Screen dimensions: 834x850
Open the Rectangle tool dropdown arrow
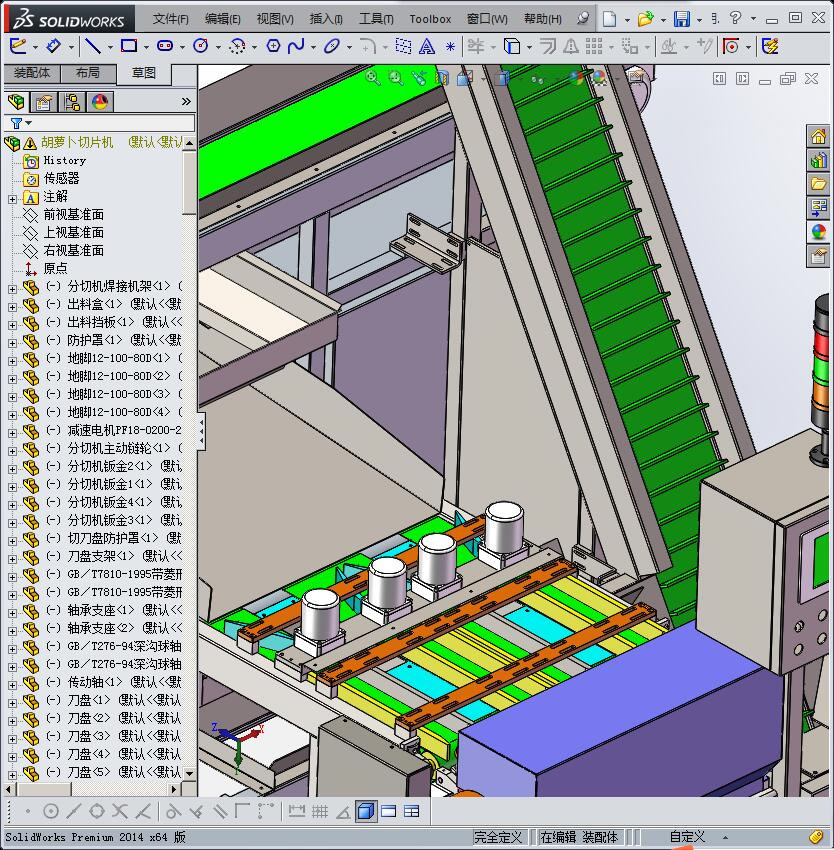coord(146,47)
